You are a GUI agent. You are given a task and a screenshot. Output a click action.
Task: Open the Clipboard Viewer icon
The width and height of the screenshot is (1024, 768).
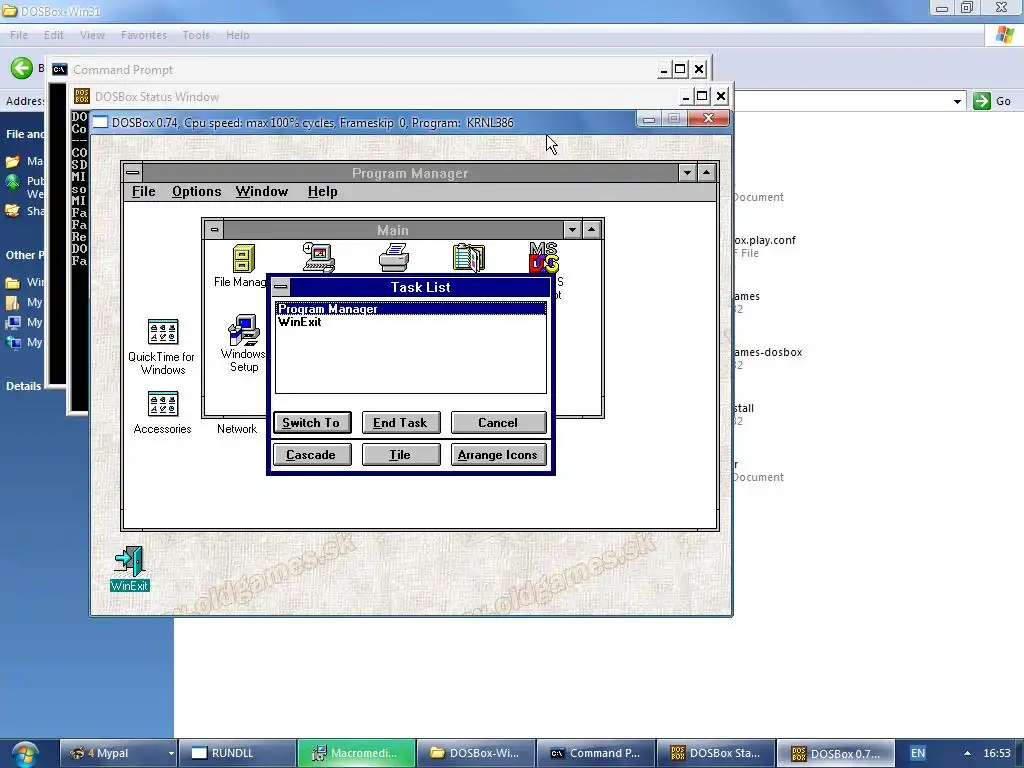click(x=469, y=257)
